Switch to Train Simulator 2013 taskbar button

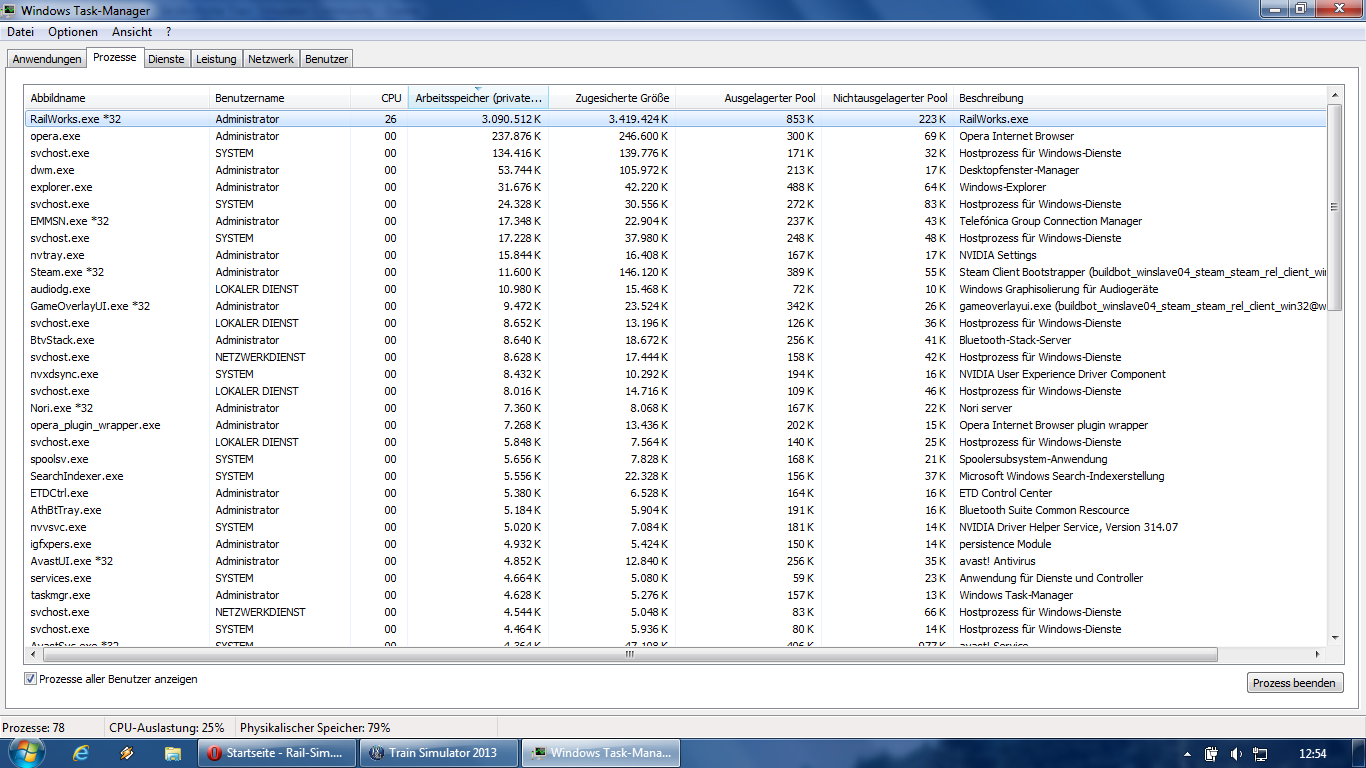[440, 753]
